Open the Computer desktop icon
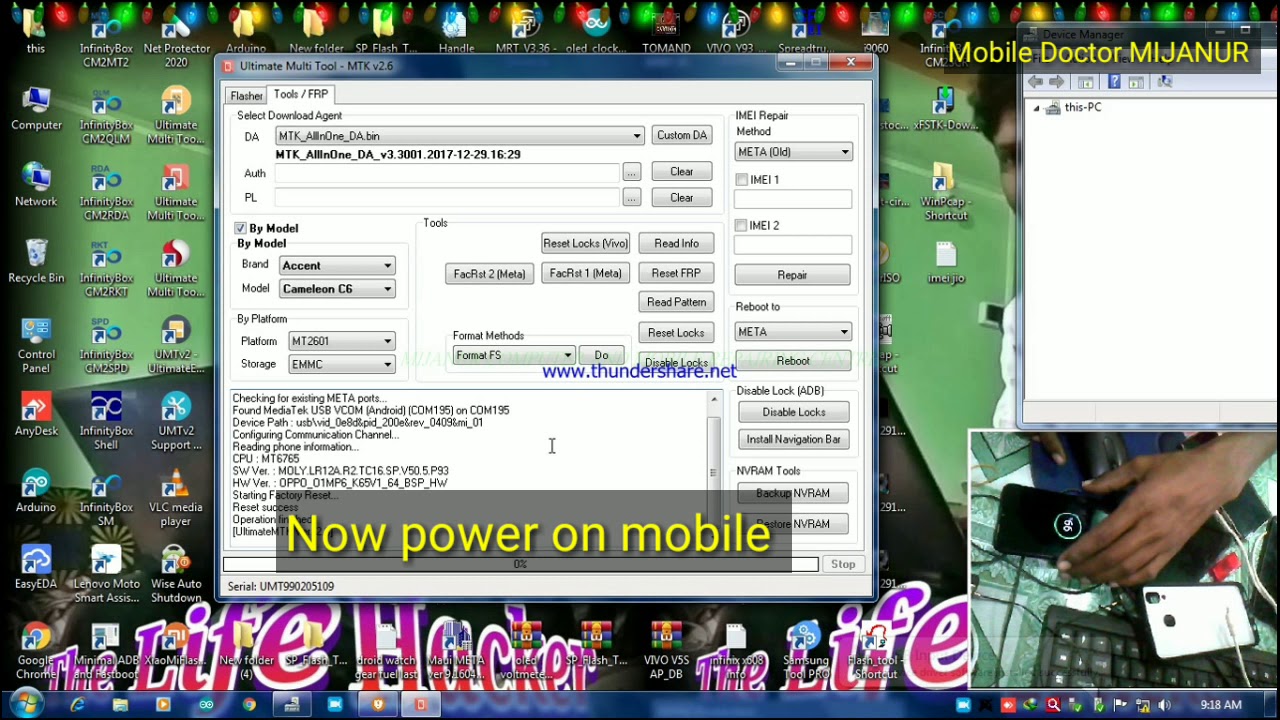The height and width of the screenshot is (720, 1280). [36, 108]
